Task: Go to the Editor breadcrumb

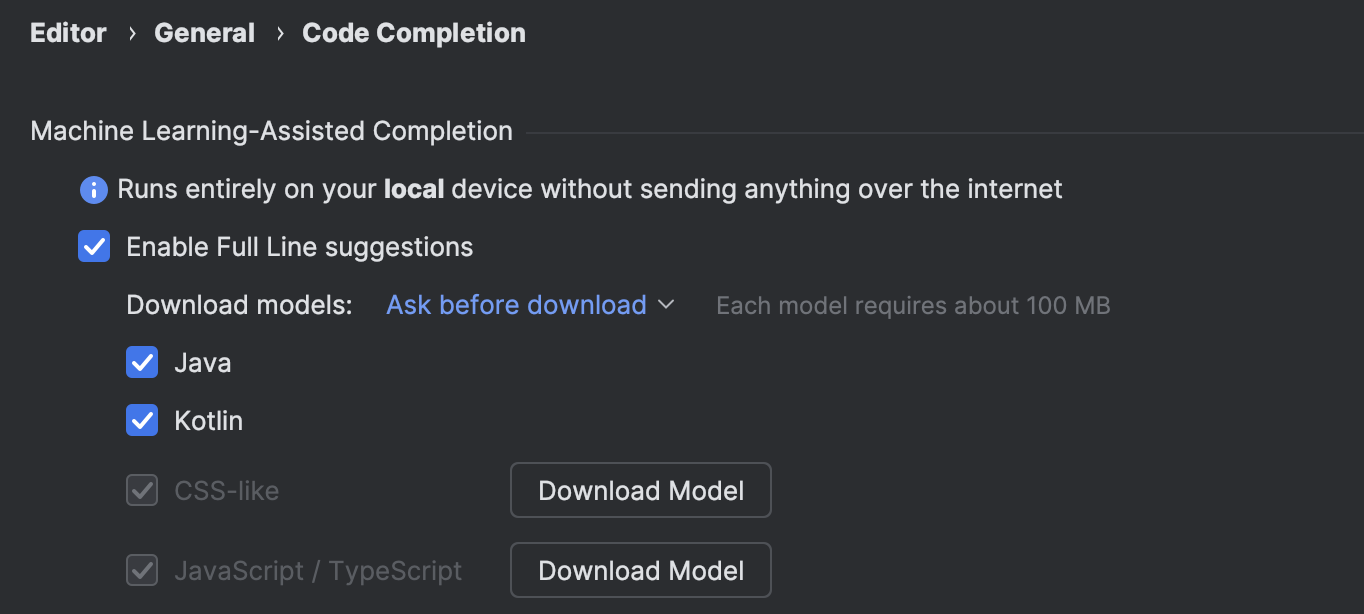Action: pos(68,33)
